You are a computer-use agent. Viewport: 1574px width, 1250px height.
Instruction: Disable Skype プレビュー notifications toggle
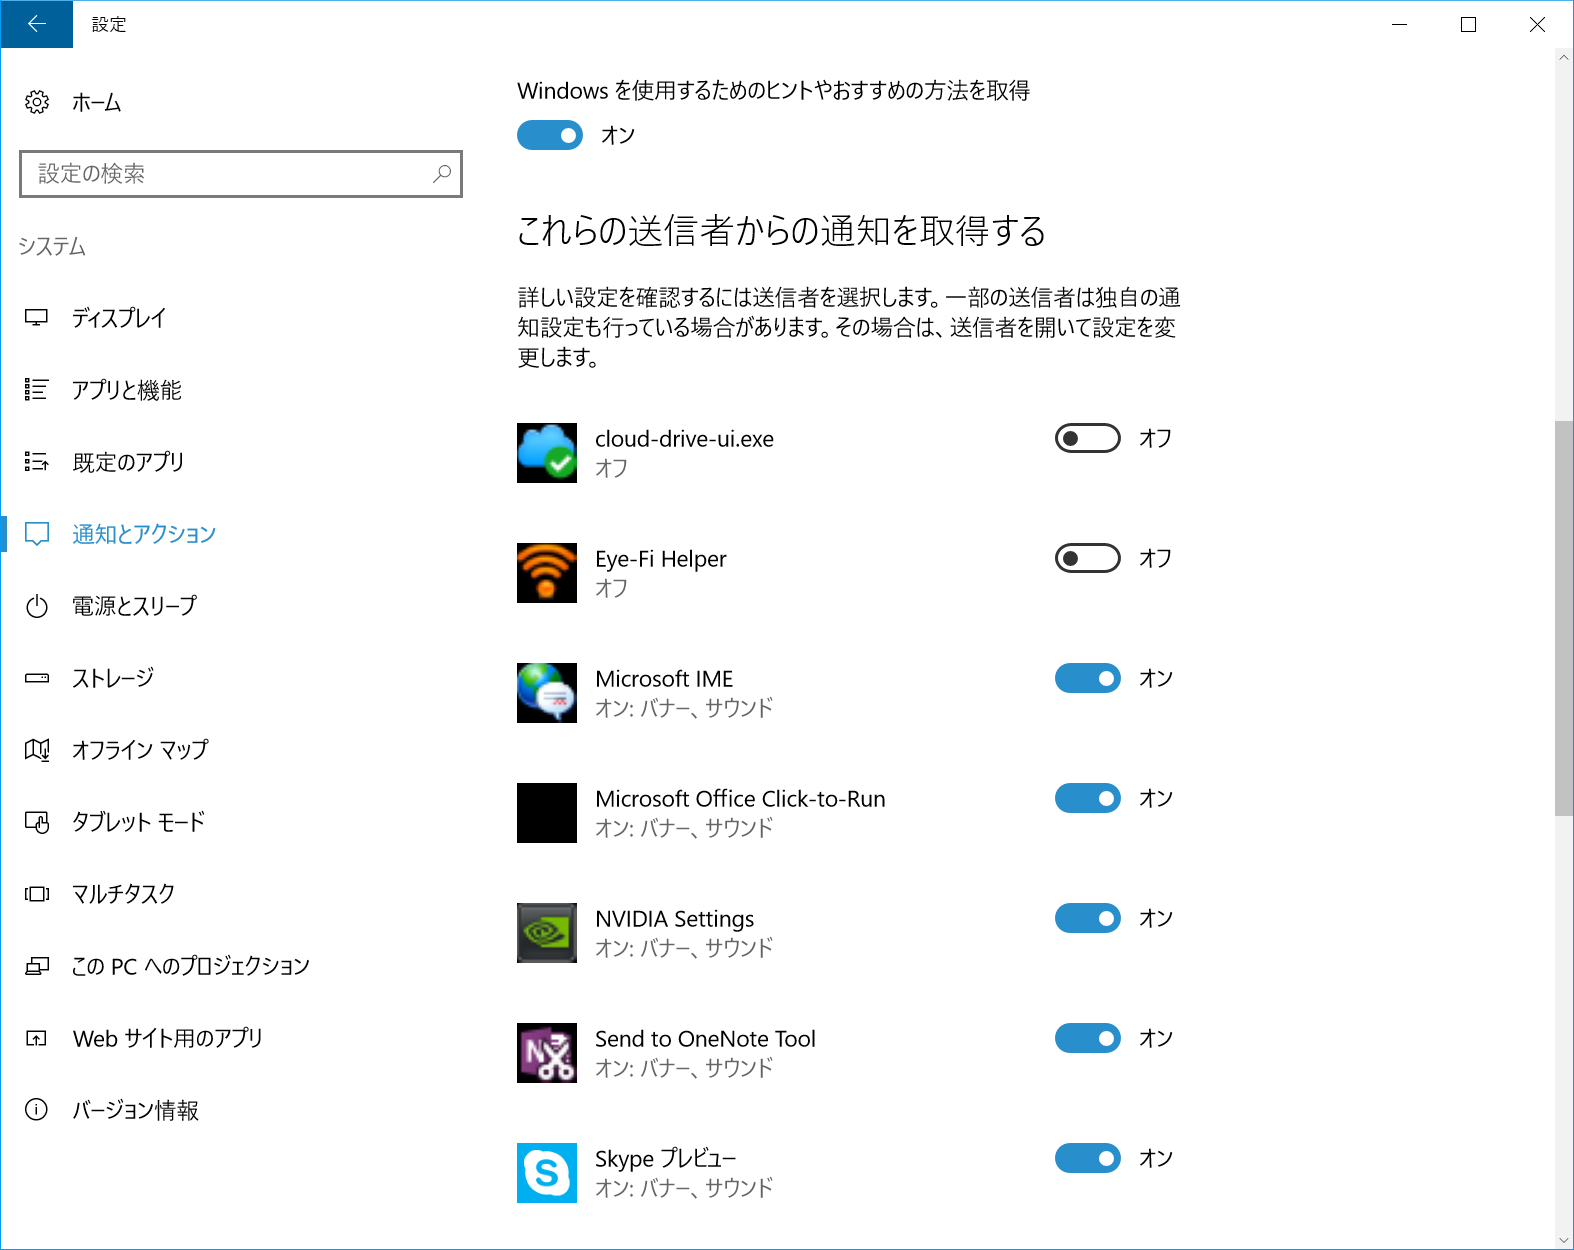coord(1088,1158)
